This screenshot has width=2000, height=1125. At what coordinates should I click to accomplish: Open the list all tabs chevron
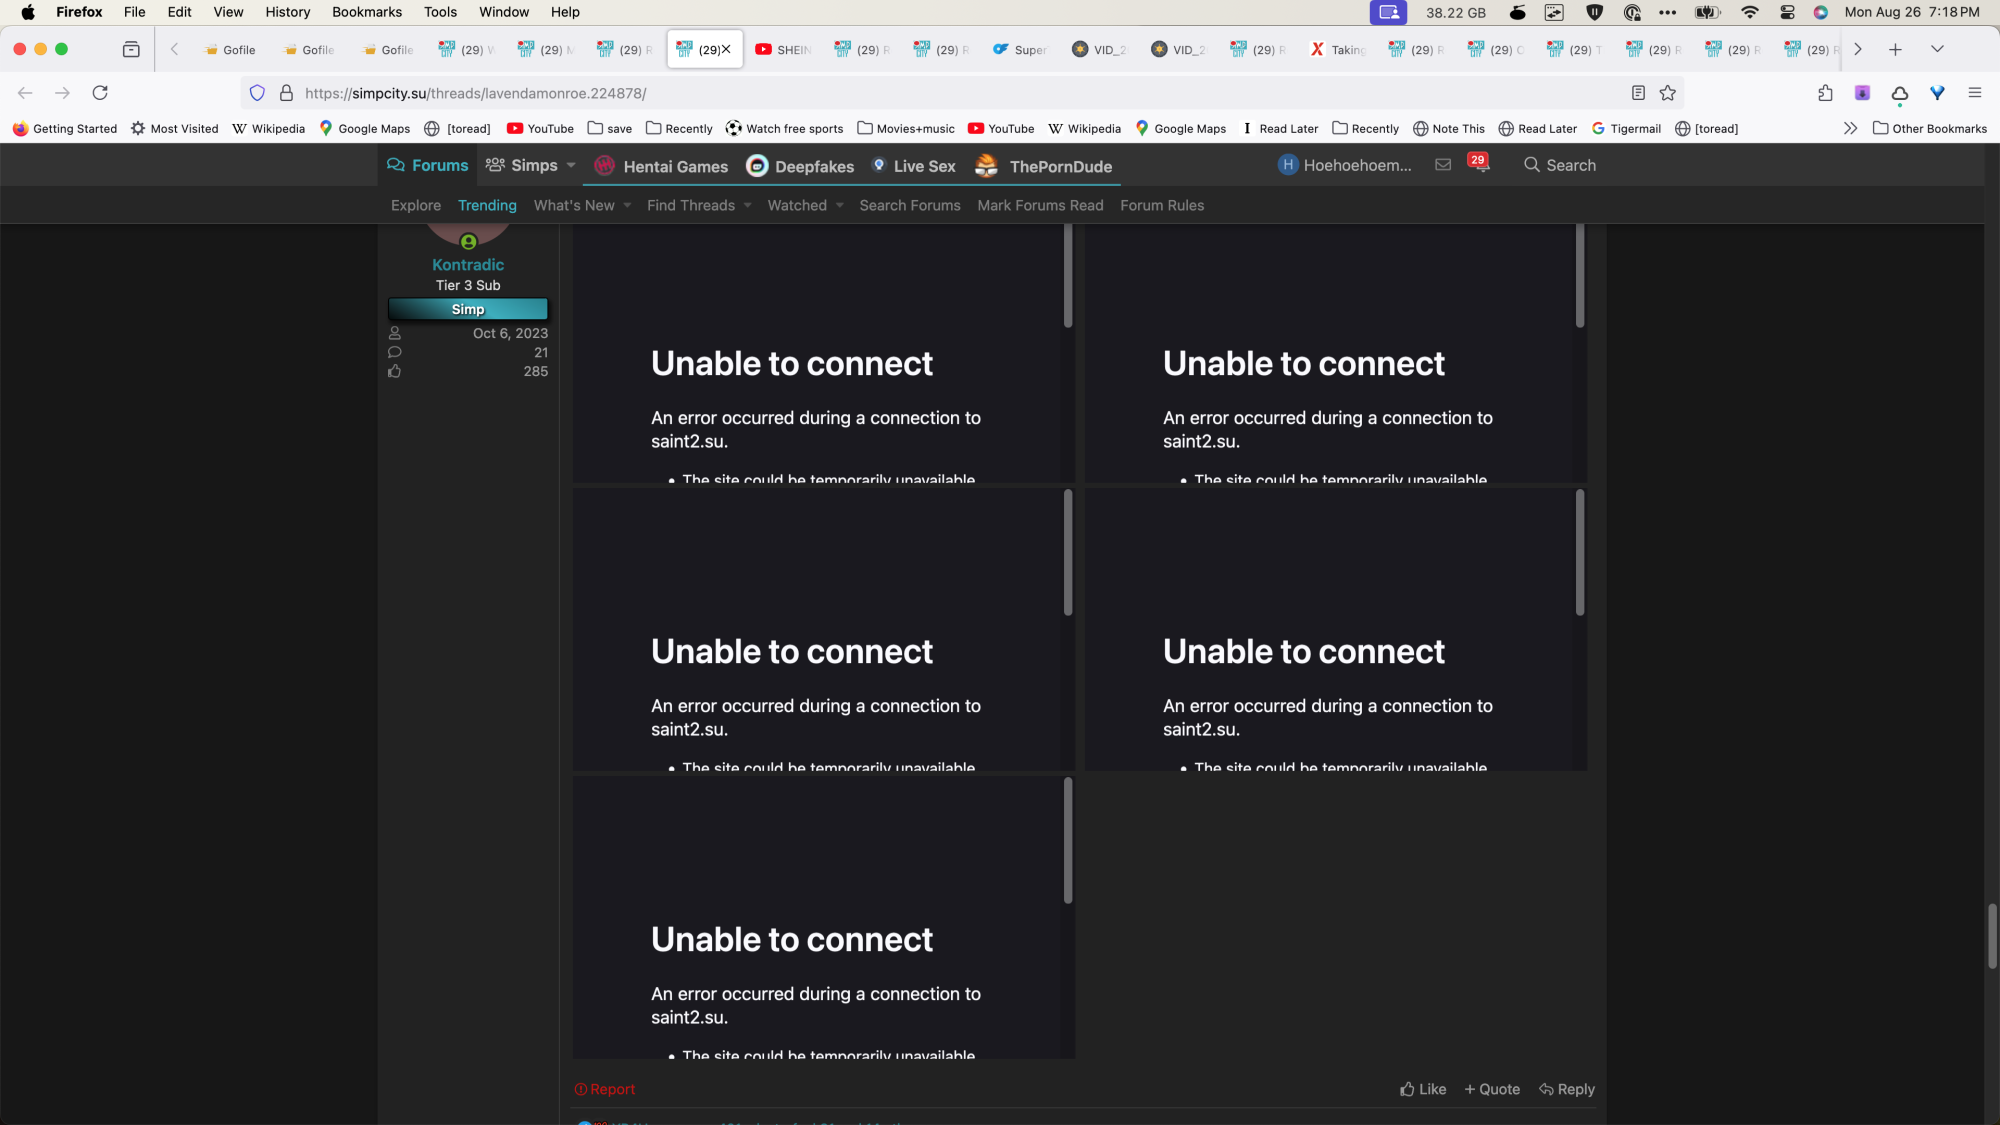click(x=1937, y=49)
